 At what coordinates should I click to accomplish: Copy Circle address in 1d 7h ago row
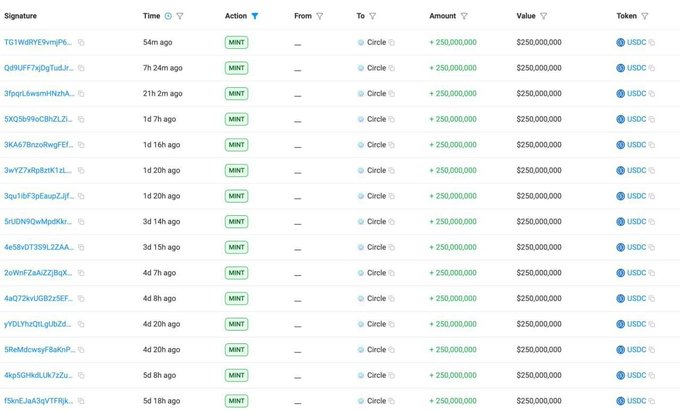[392, 119]
